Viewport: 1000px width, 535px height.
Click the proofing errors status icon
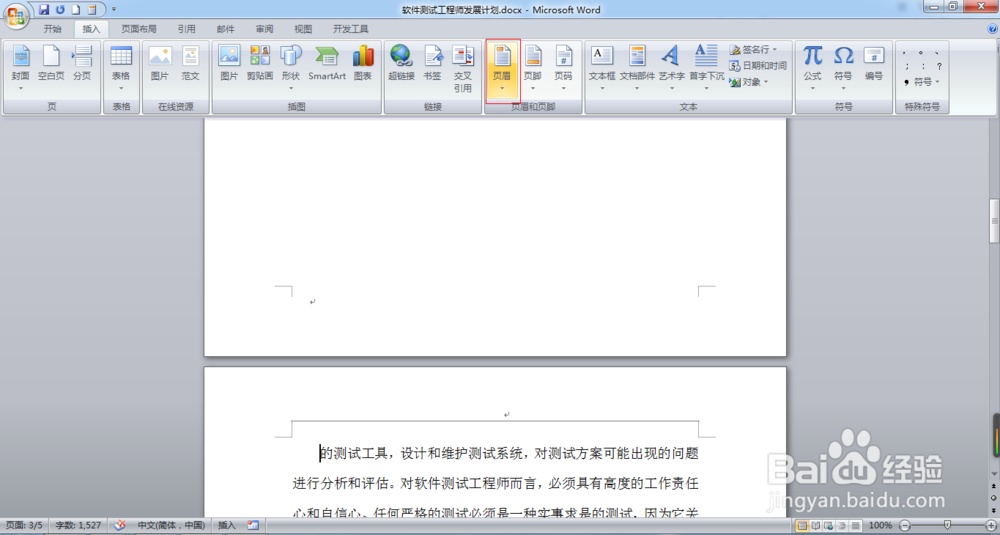tap(119, 525)
